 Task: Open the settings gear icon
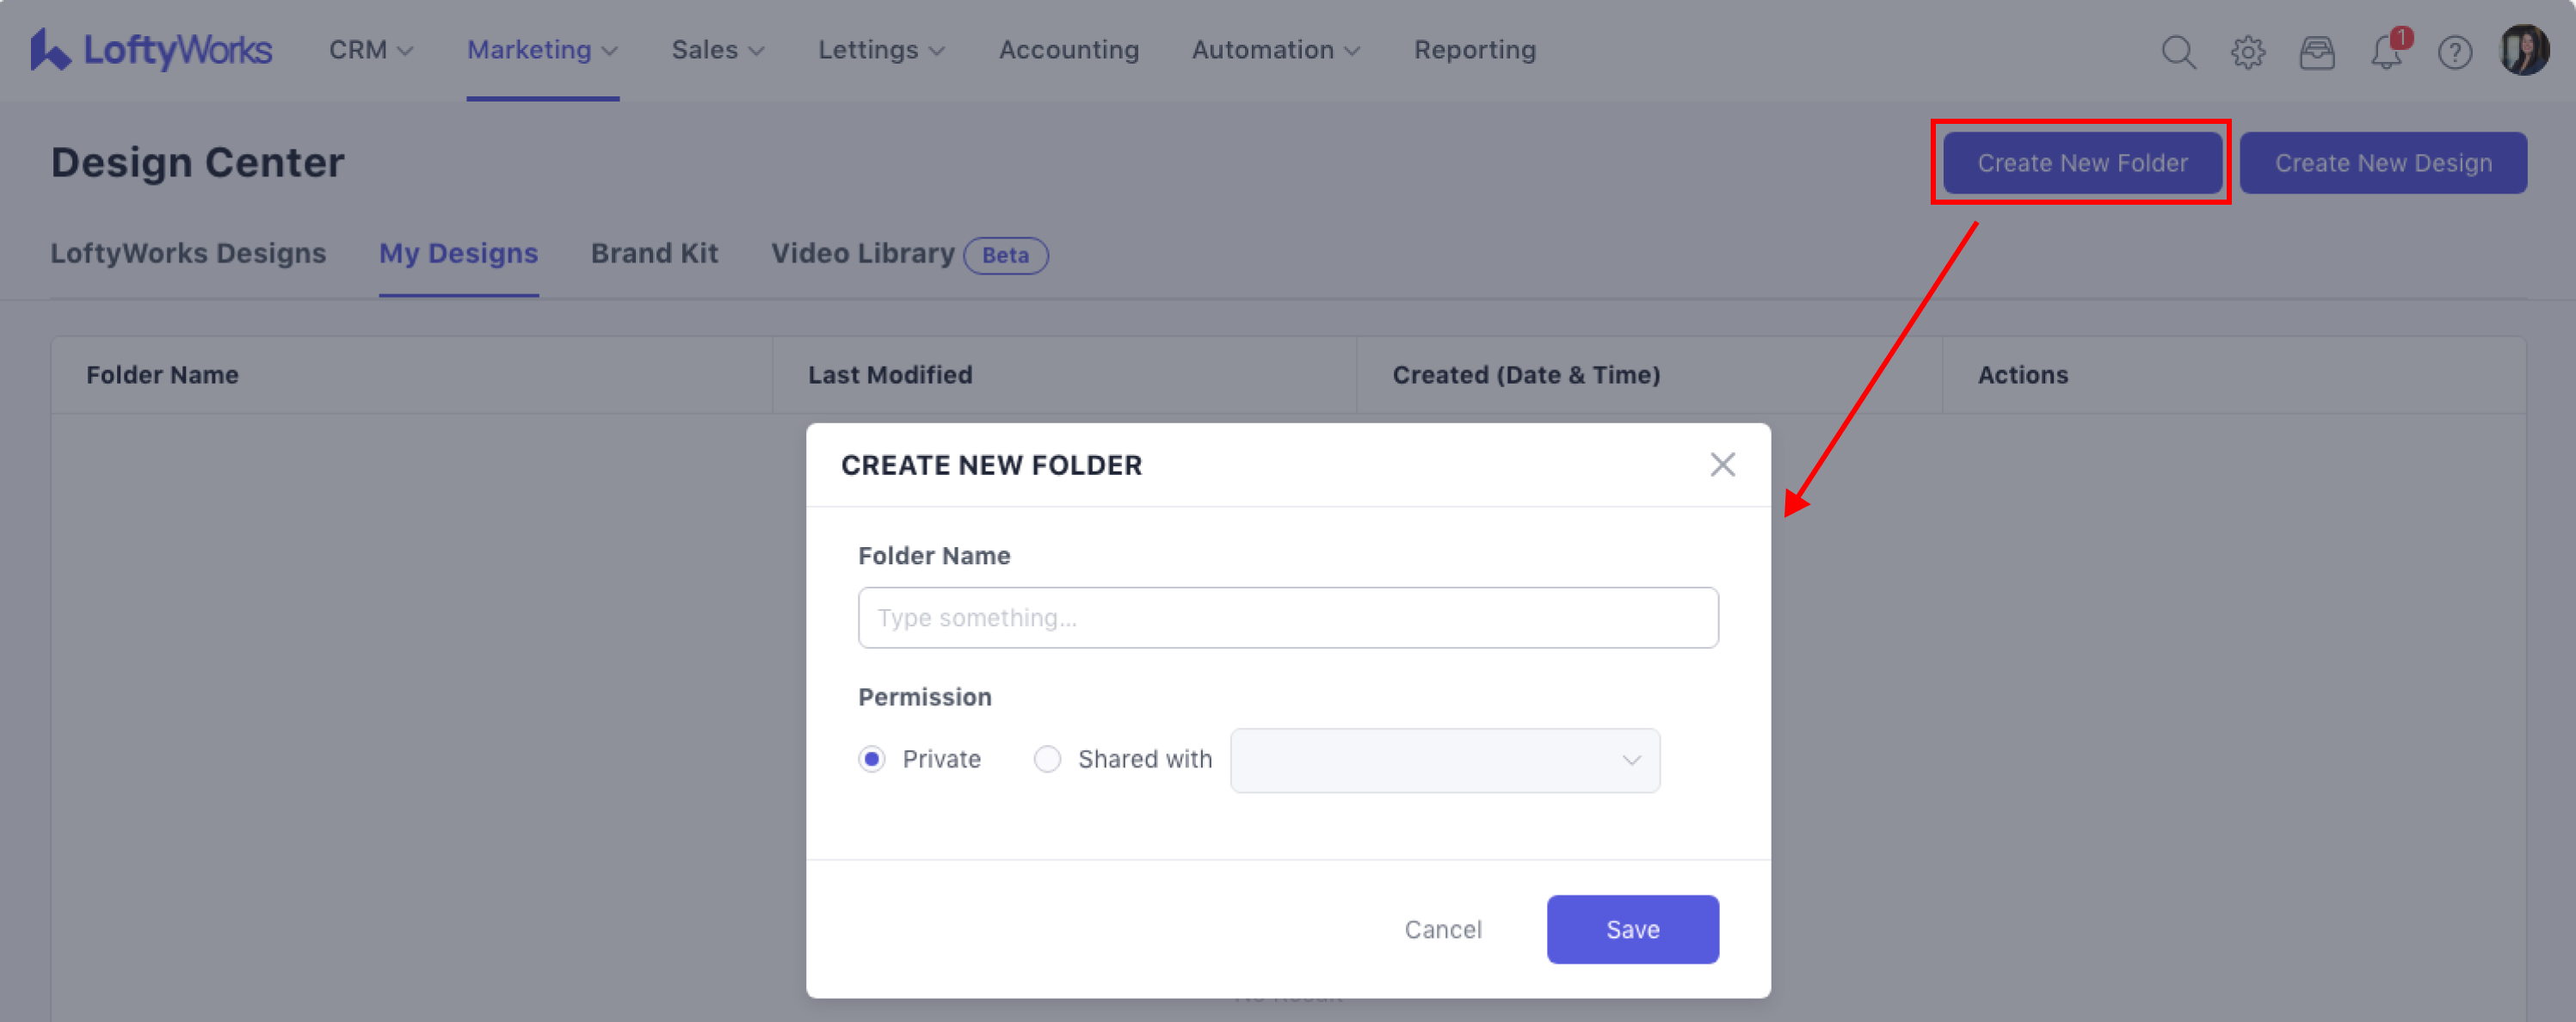click(x=2247, y=52)
